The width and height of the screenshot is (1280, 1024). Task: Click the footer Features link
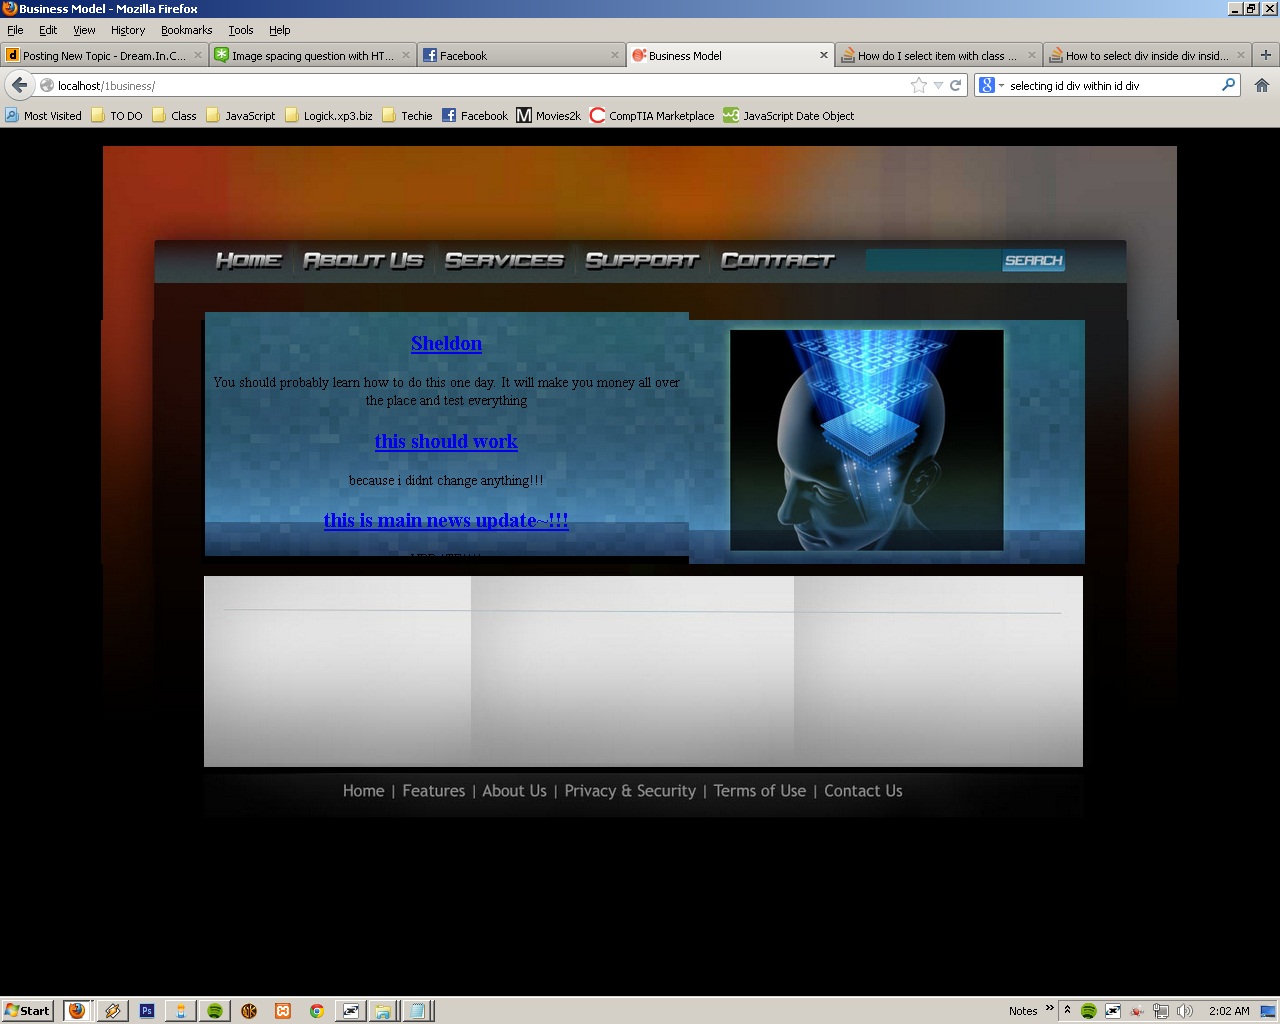tap(433, 791)
